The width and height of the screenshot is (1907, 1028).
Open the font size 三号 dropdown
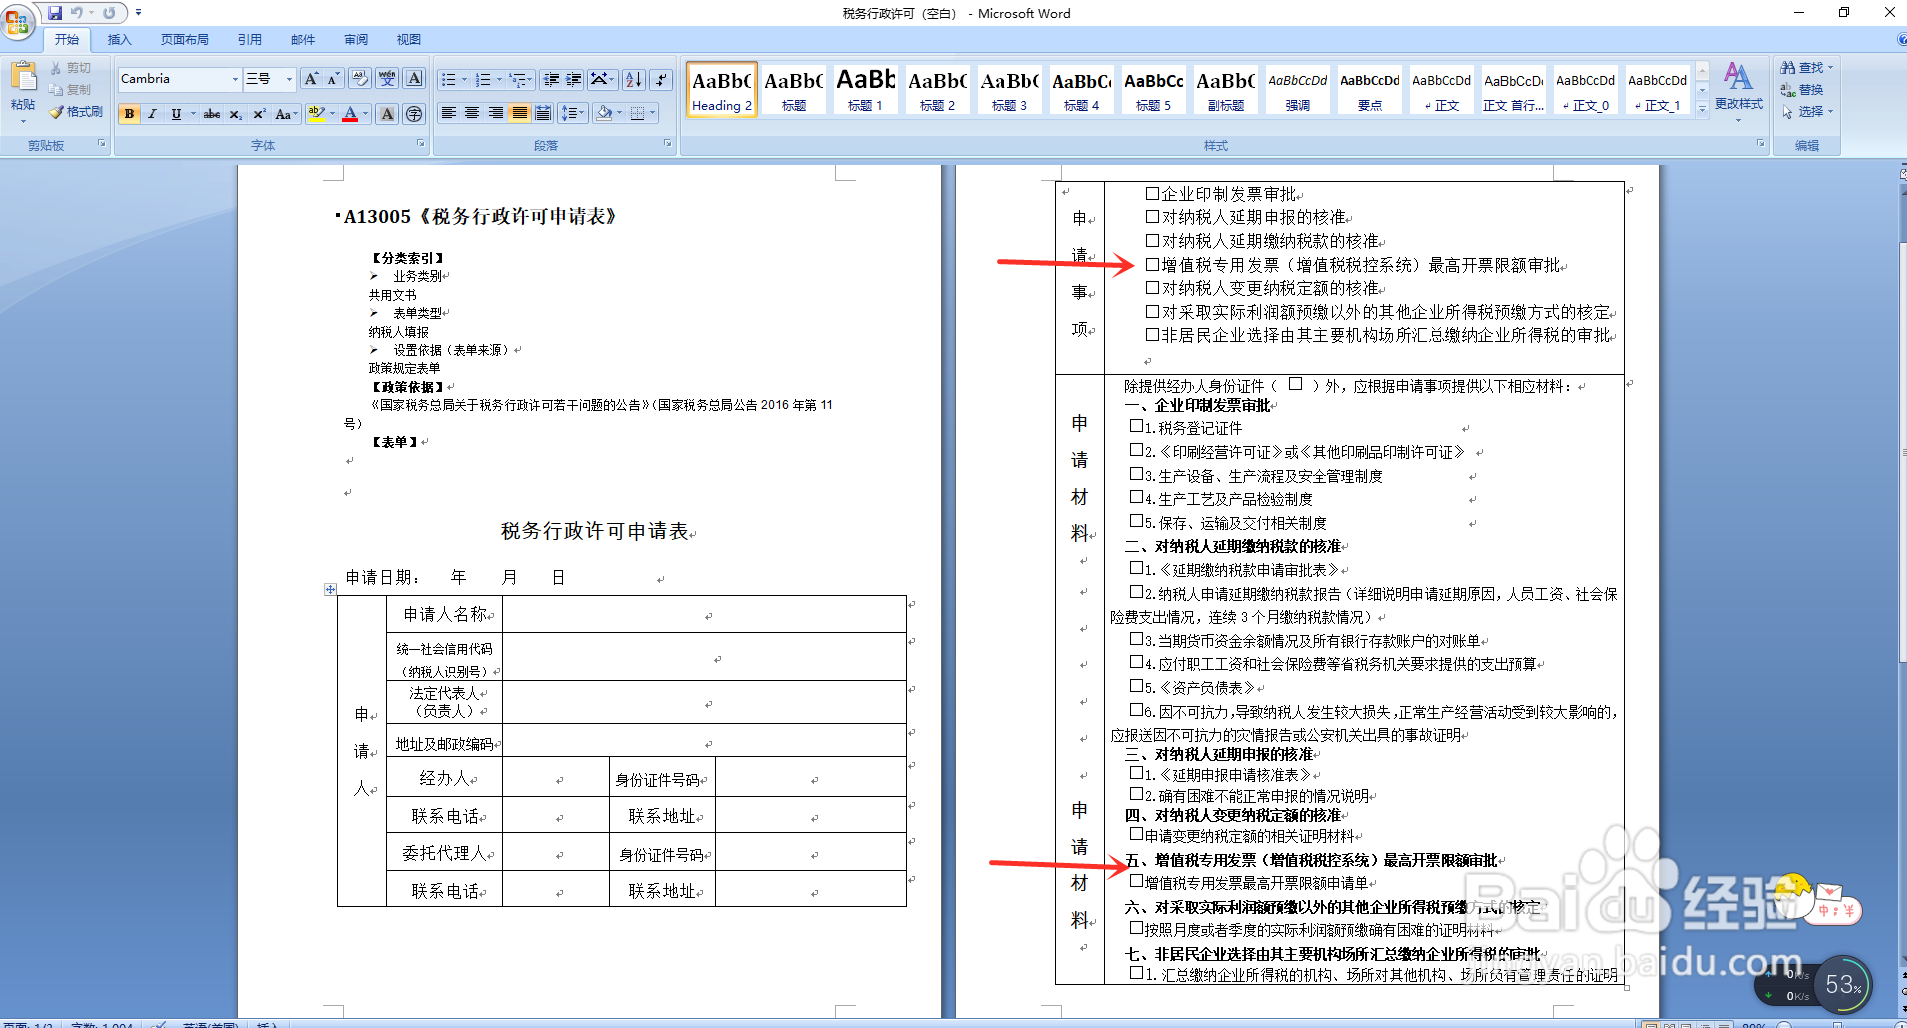coord(288,78)
